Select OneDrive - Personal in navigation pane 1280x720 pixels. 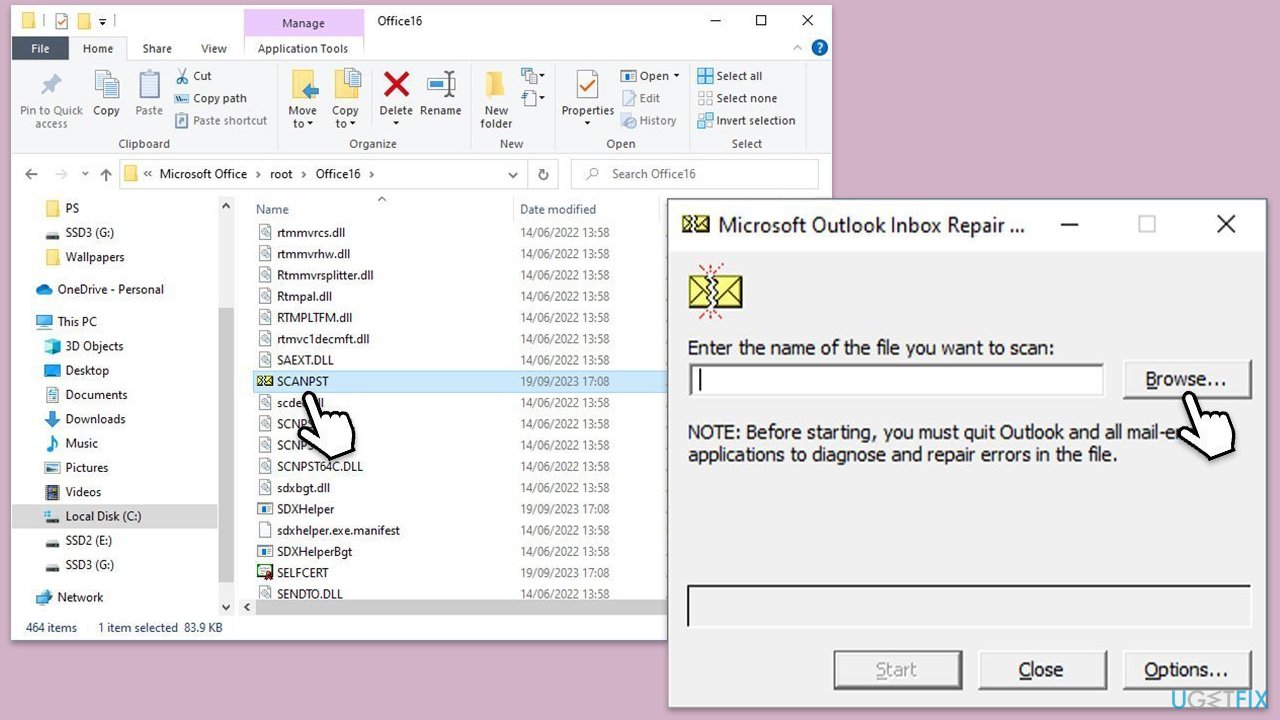[110, 289]
